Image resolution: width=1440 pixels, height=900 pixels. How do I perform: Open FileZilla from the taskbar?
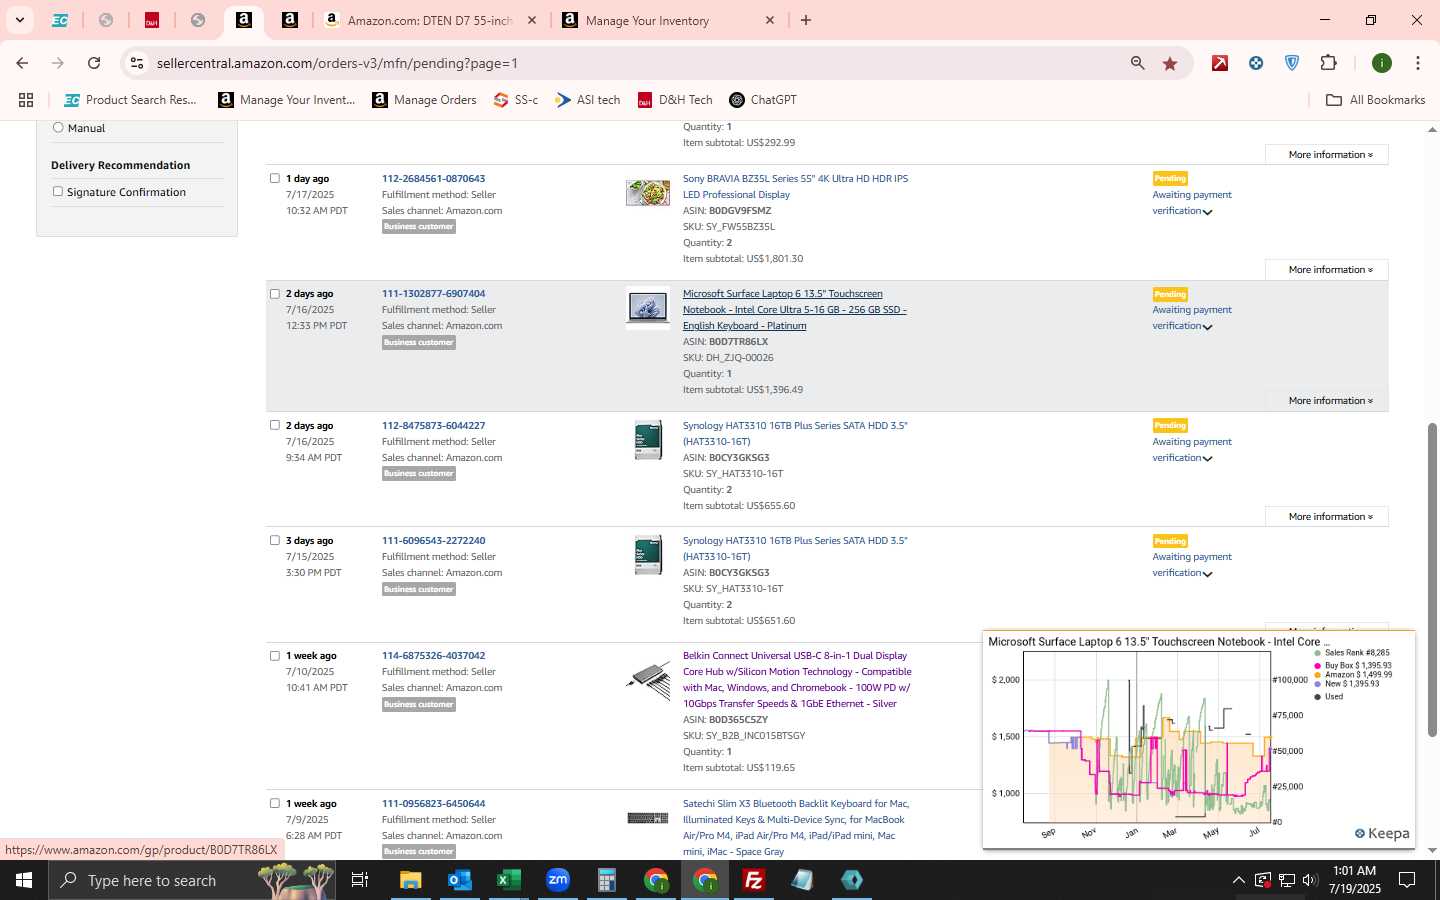tap(753, 880)
